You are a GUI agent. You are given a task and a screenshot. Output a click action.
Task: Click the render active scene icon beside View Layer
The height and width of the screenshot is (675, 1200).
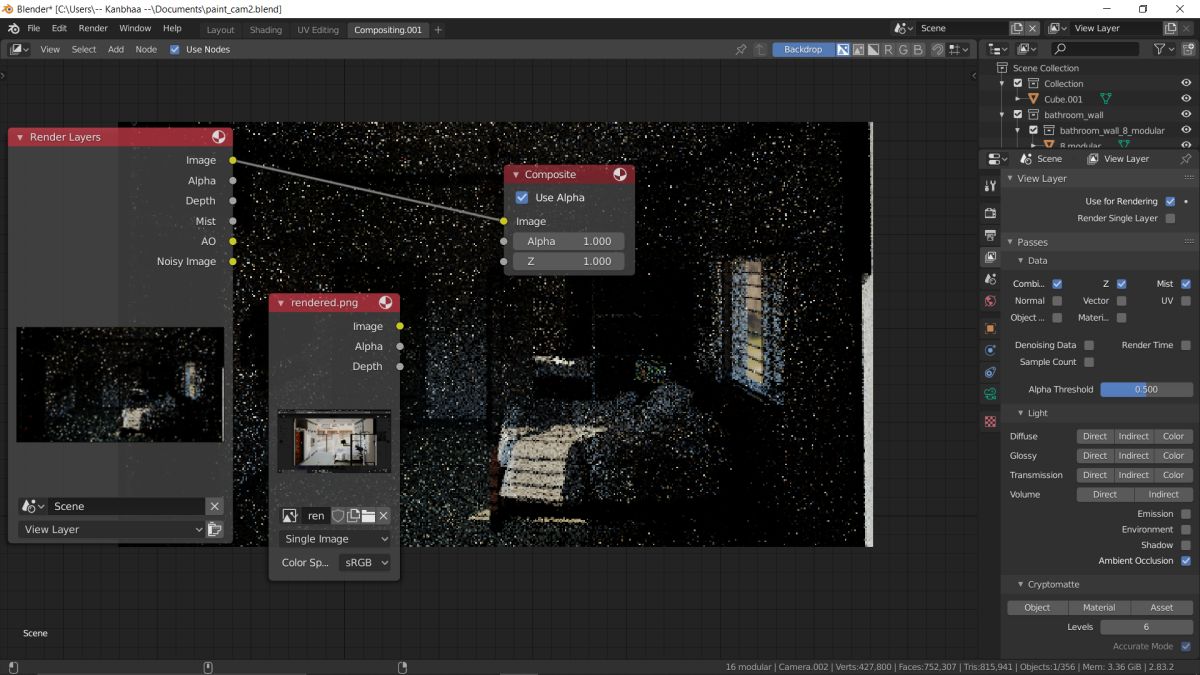click(x=214, y=530)
